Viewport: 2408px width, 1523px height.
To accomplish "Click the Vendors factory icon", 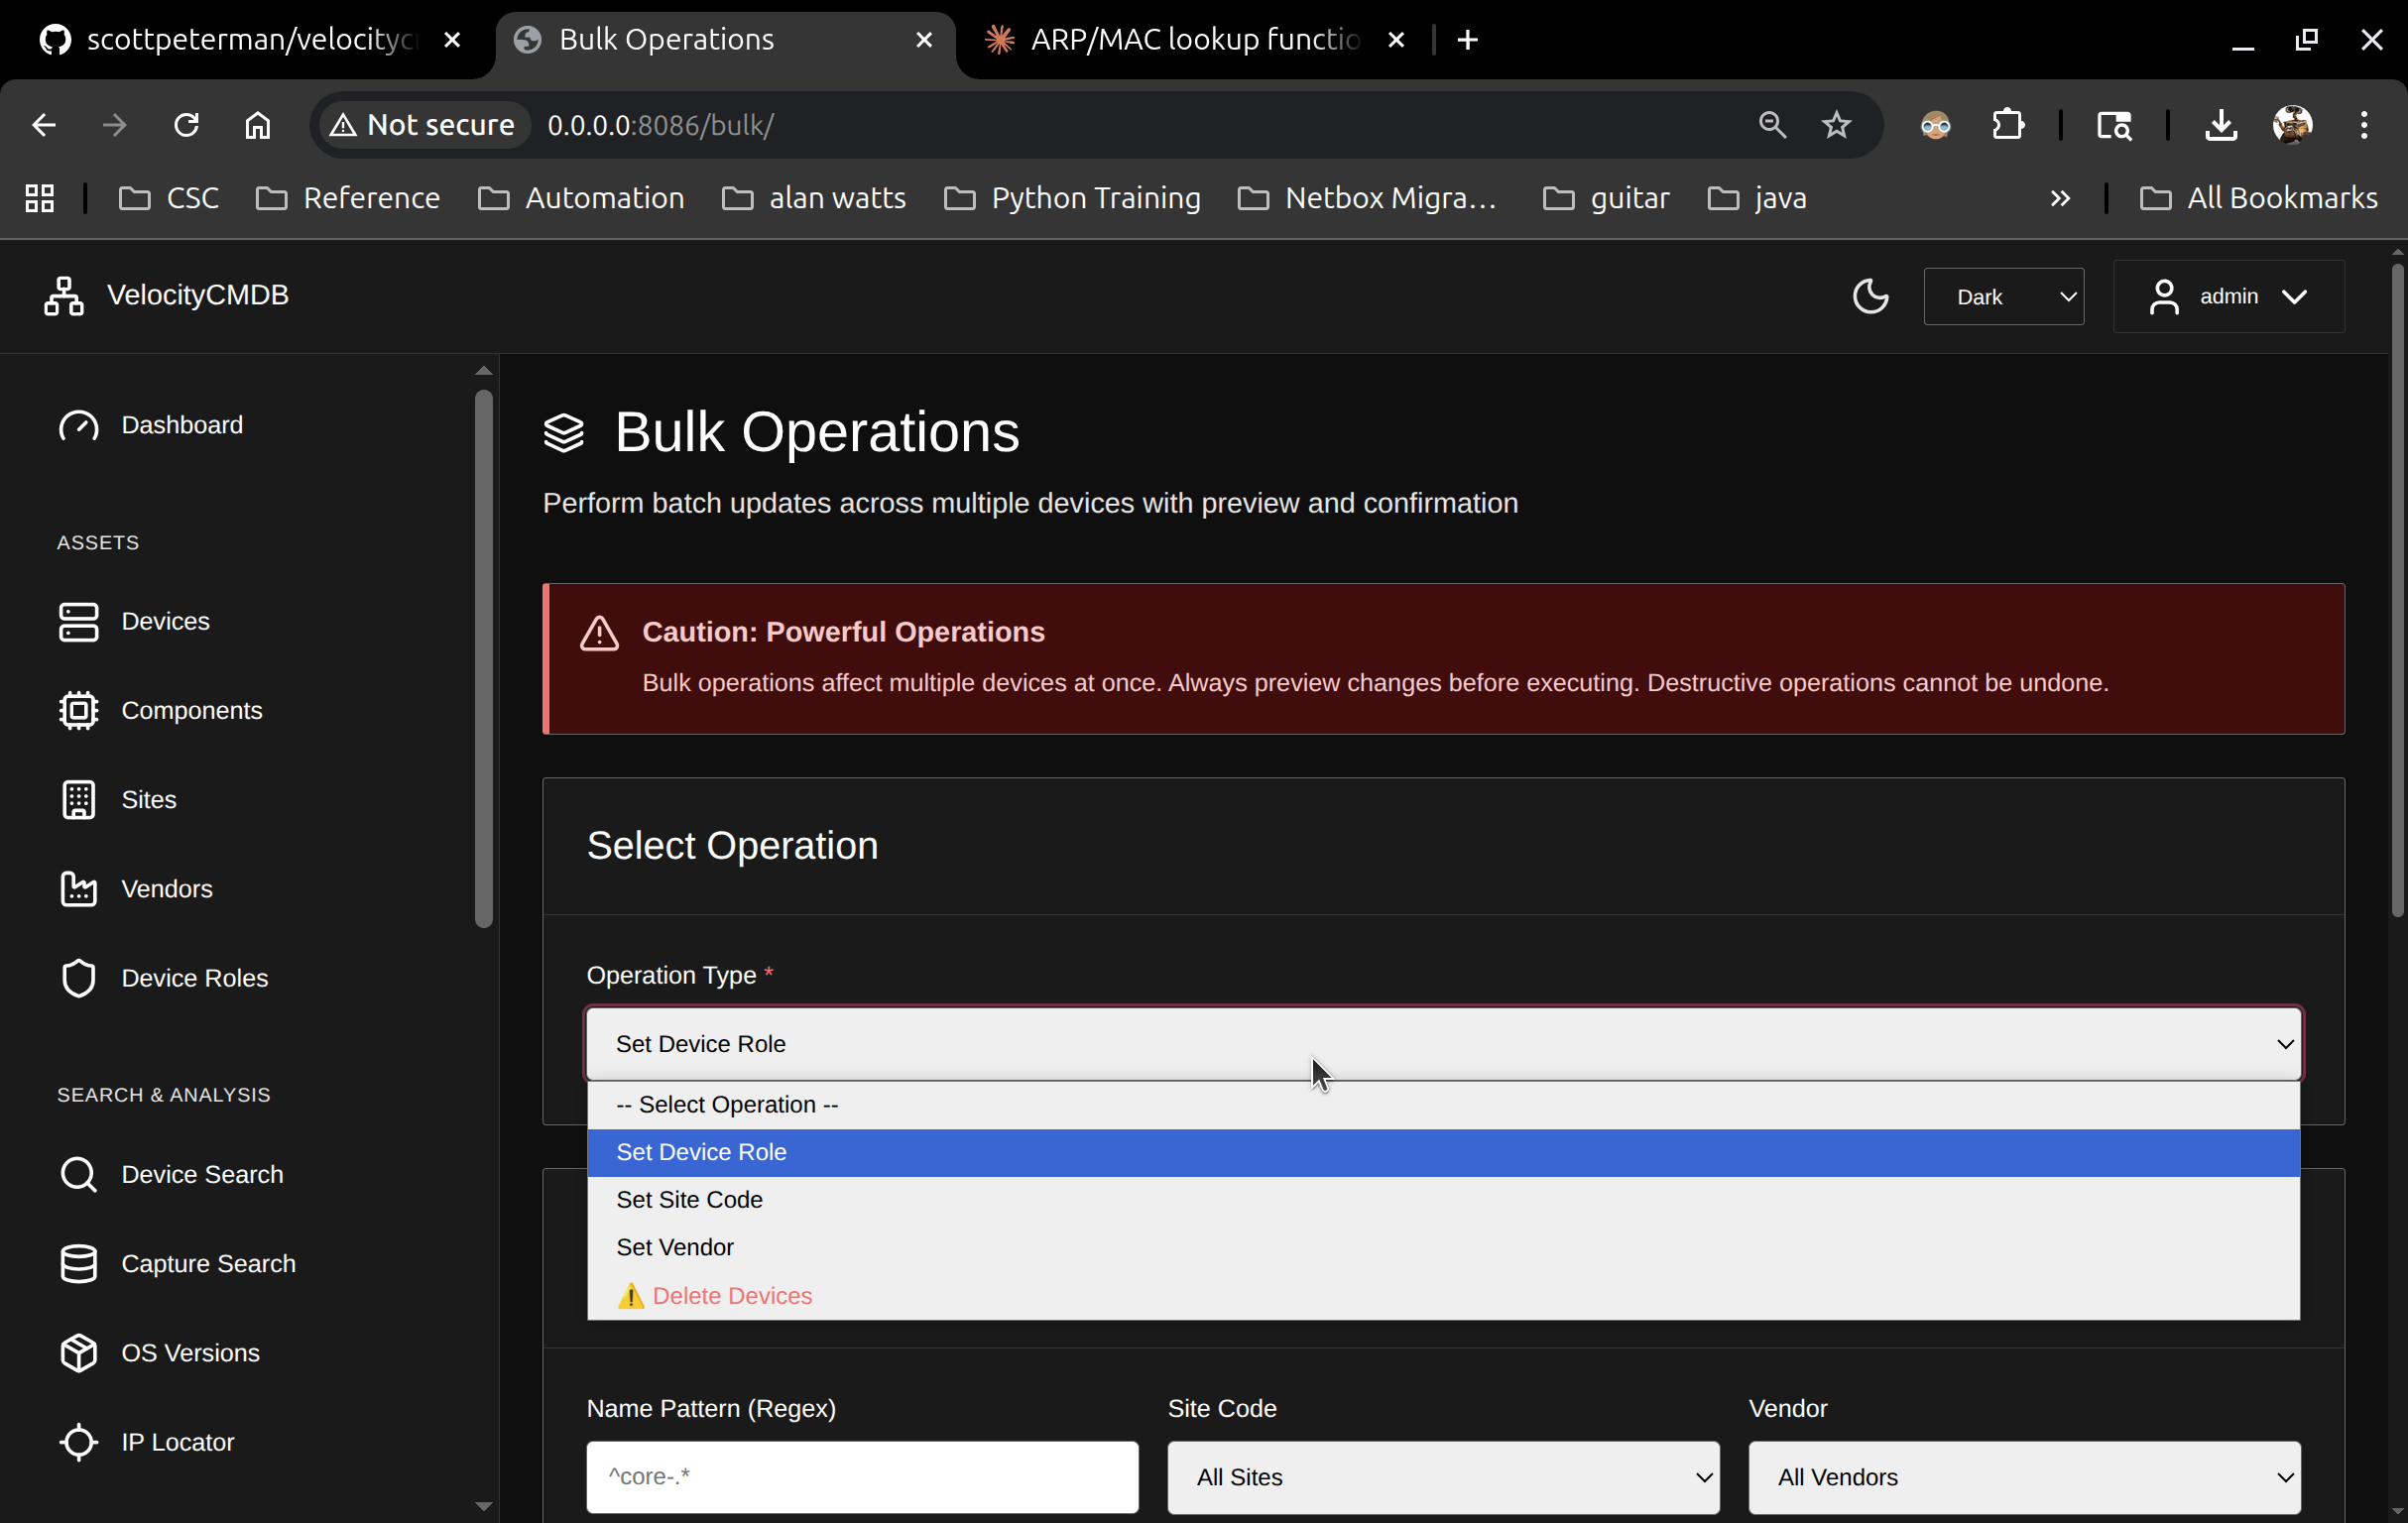I will [78, 888].
